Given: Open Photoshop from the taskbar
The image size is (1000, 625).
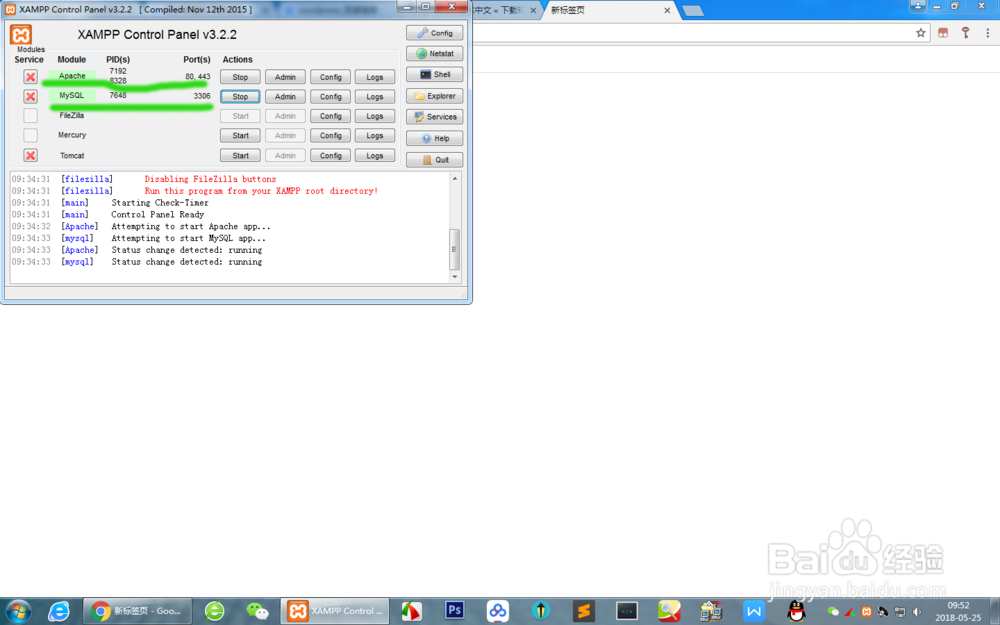Looking at the screenshot, I should coord(454,611).
